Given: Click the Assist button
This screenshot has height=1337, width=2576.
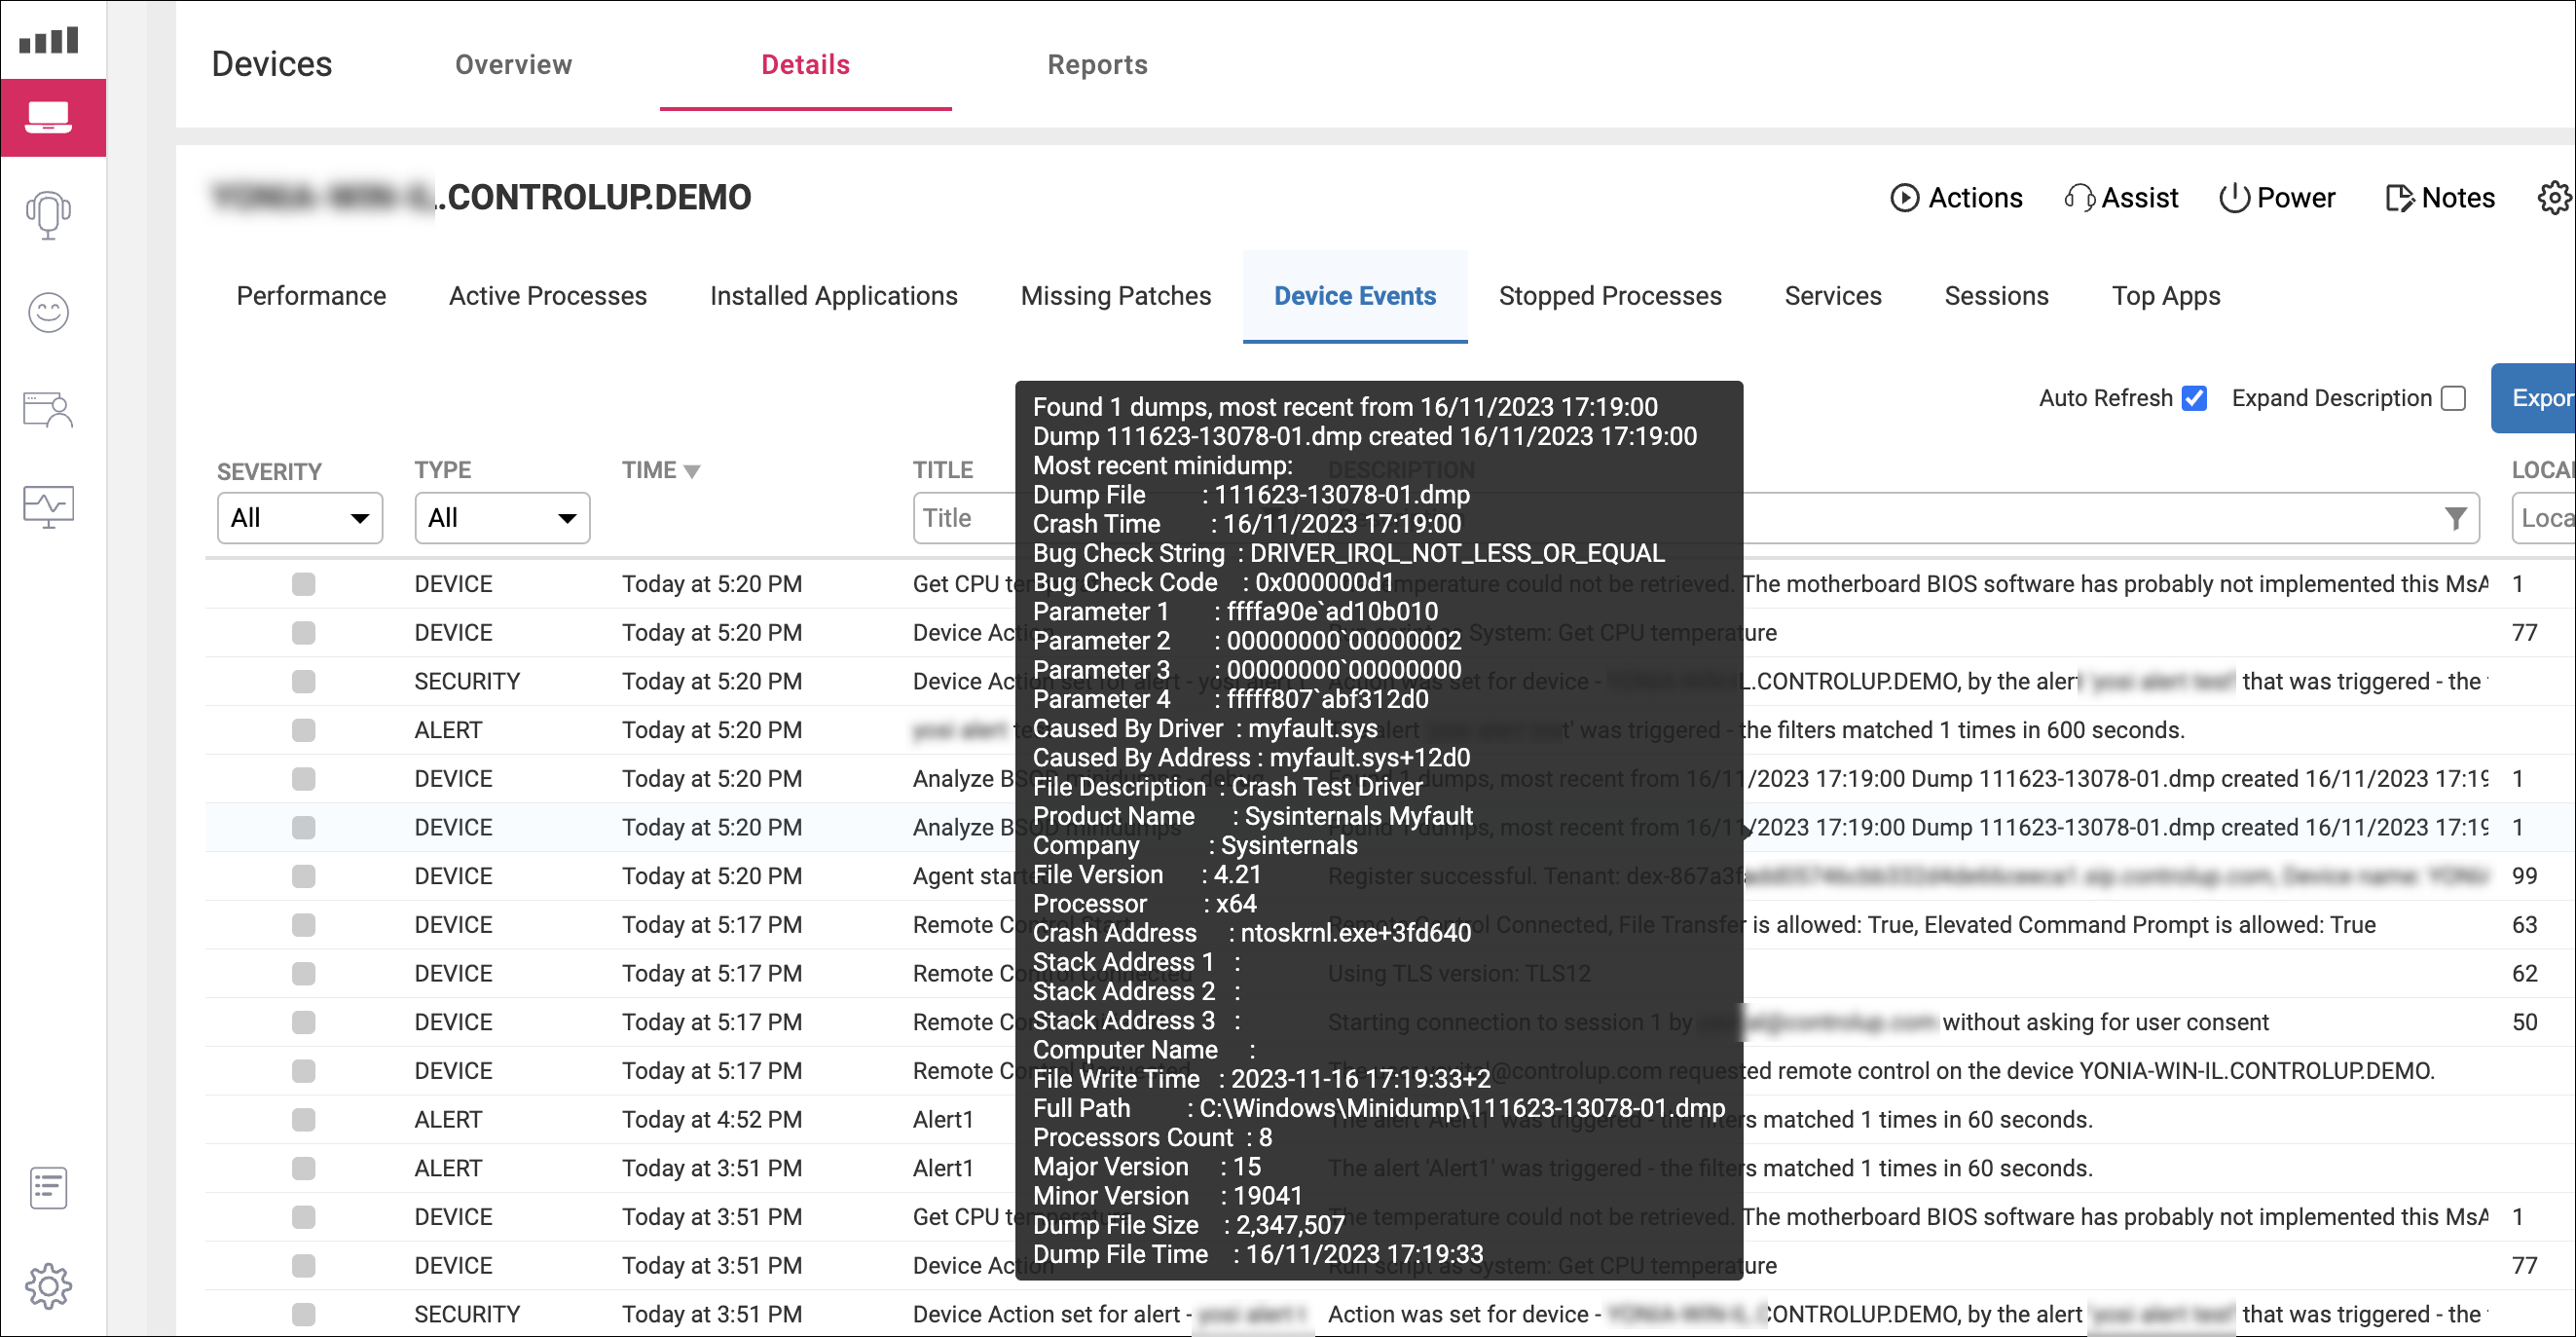Looking at the screenshot, I should [2121, 198].
